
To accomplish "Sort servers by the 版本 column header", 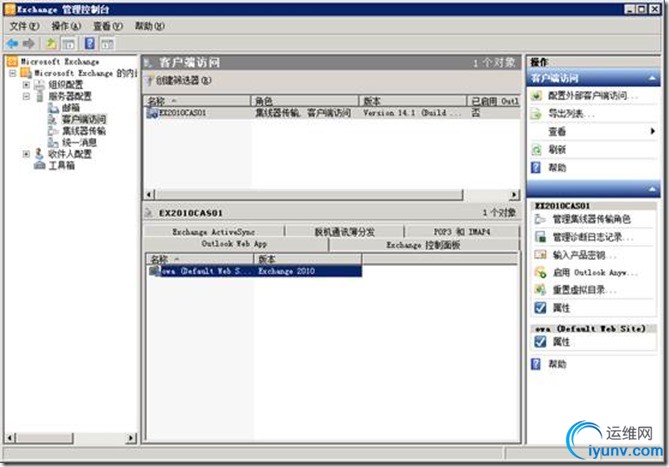I will [413, 101].
